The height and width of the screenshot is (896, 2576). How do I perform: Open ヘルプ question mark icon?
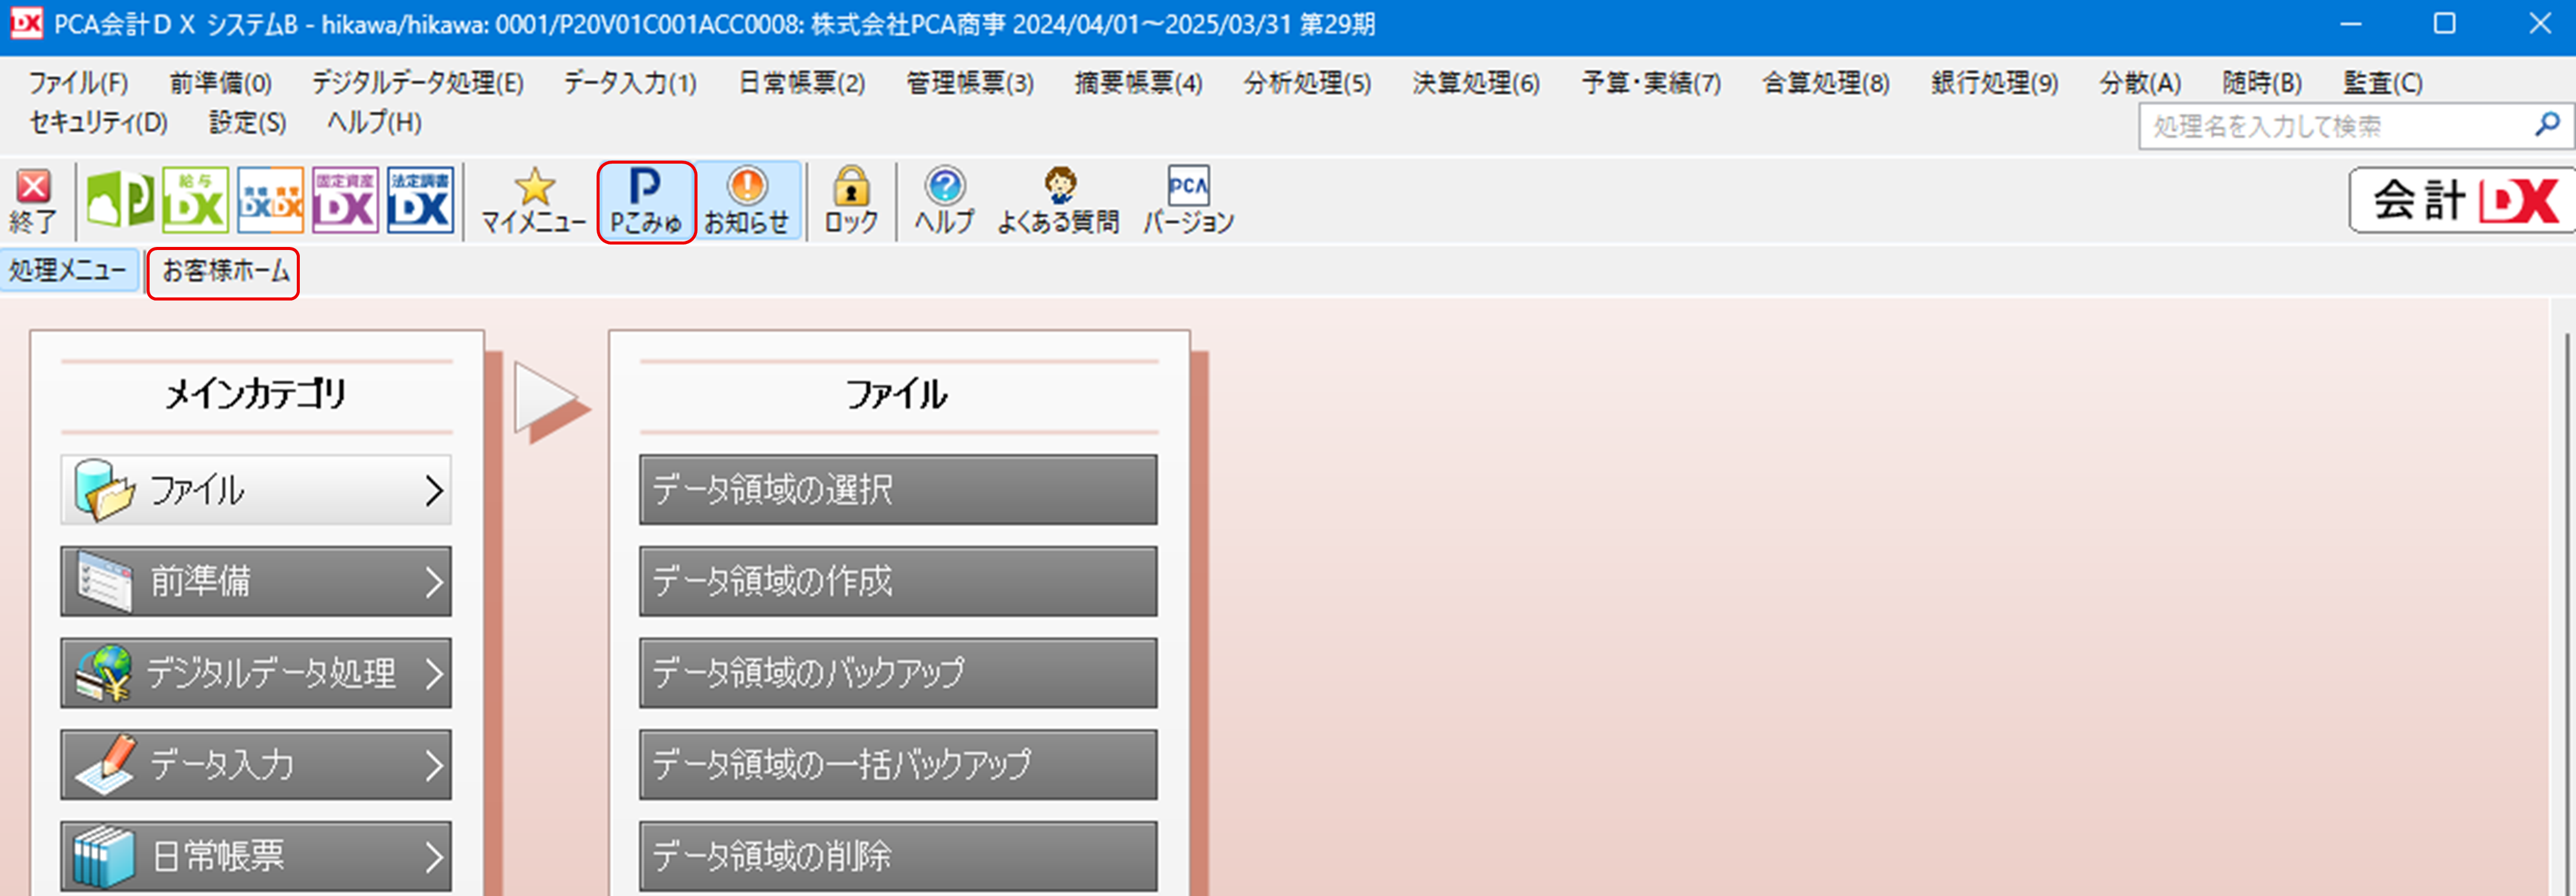pos(944,201)
